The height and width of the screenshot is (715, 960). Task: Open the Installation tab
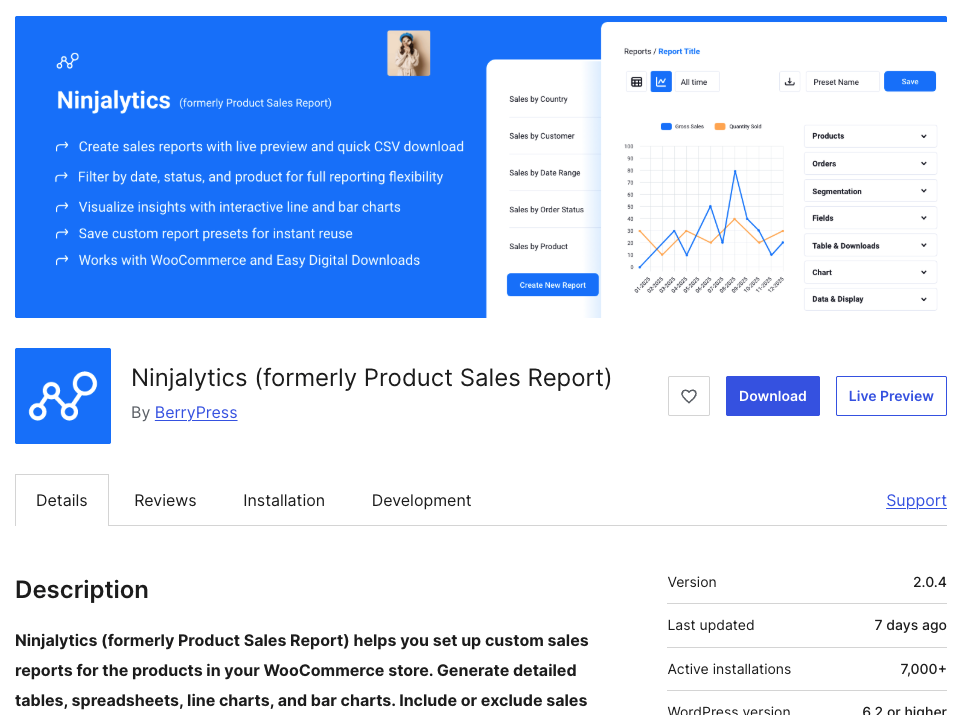(283, 500)
